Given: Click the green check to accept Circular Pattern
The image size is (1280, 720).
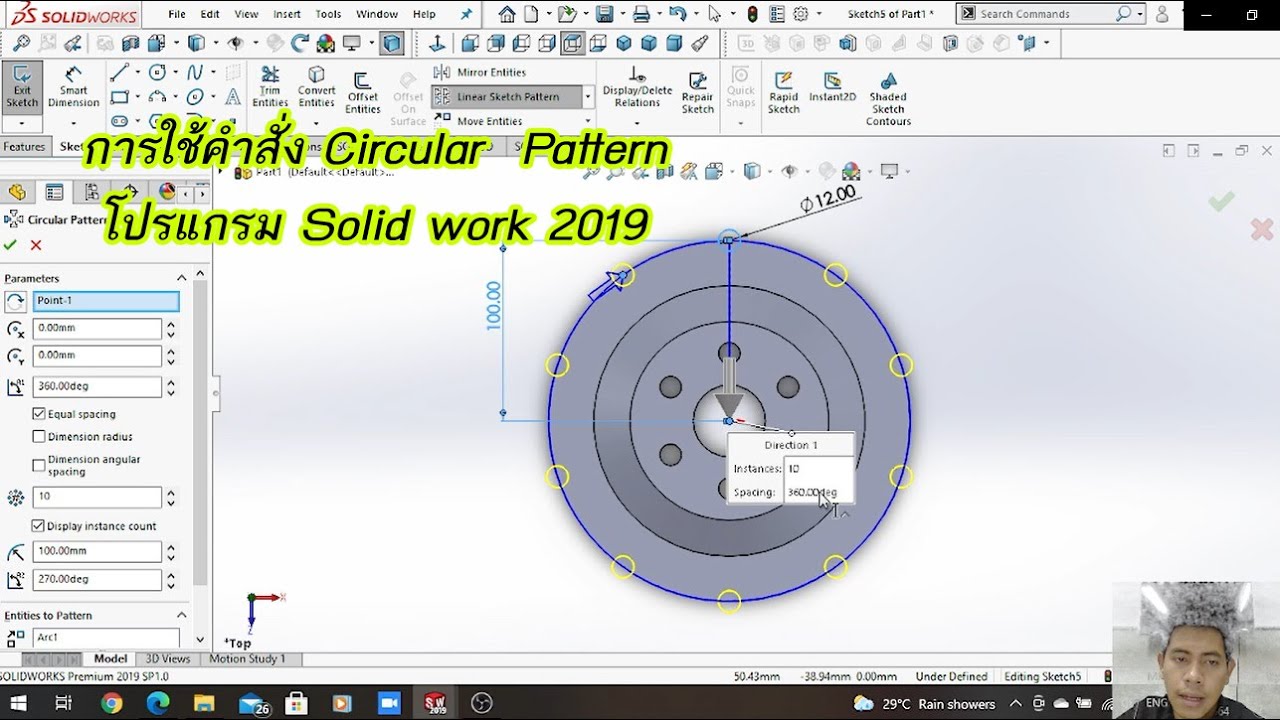Looking at the screenshot, I should 10,245.
